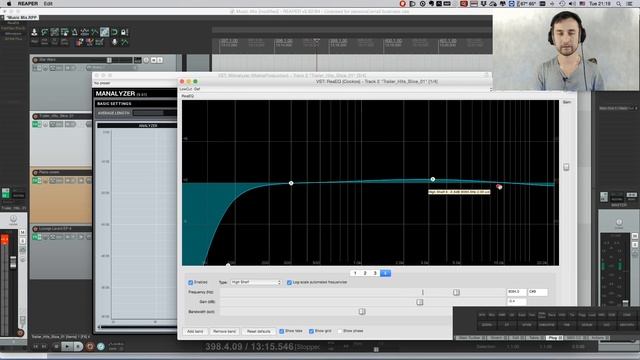Click the macOS volume icon
Viewport: 640px width, 360px height.
(x=572, y=4)
